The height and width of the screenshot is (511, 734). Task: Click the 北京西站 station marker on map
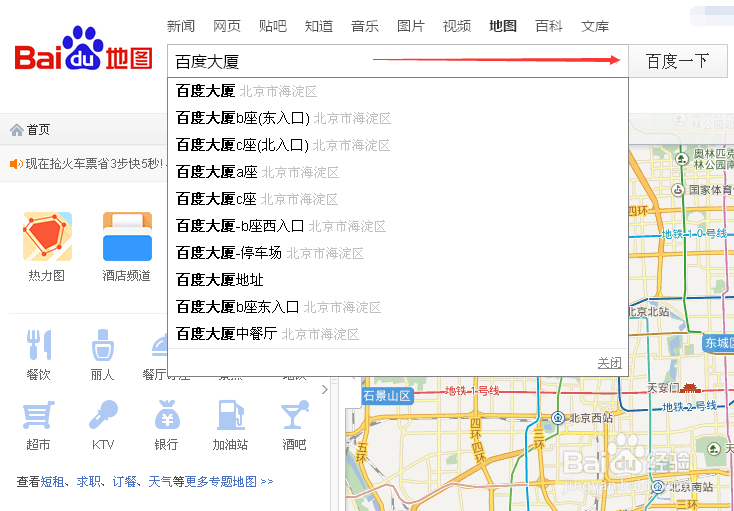(x=558, y=417)
